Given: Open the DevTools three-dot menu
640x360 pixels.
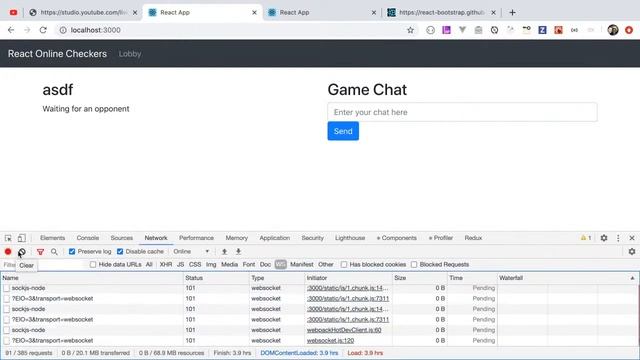Looking at the screenshot, I should pos(618,238).
